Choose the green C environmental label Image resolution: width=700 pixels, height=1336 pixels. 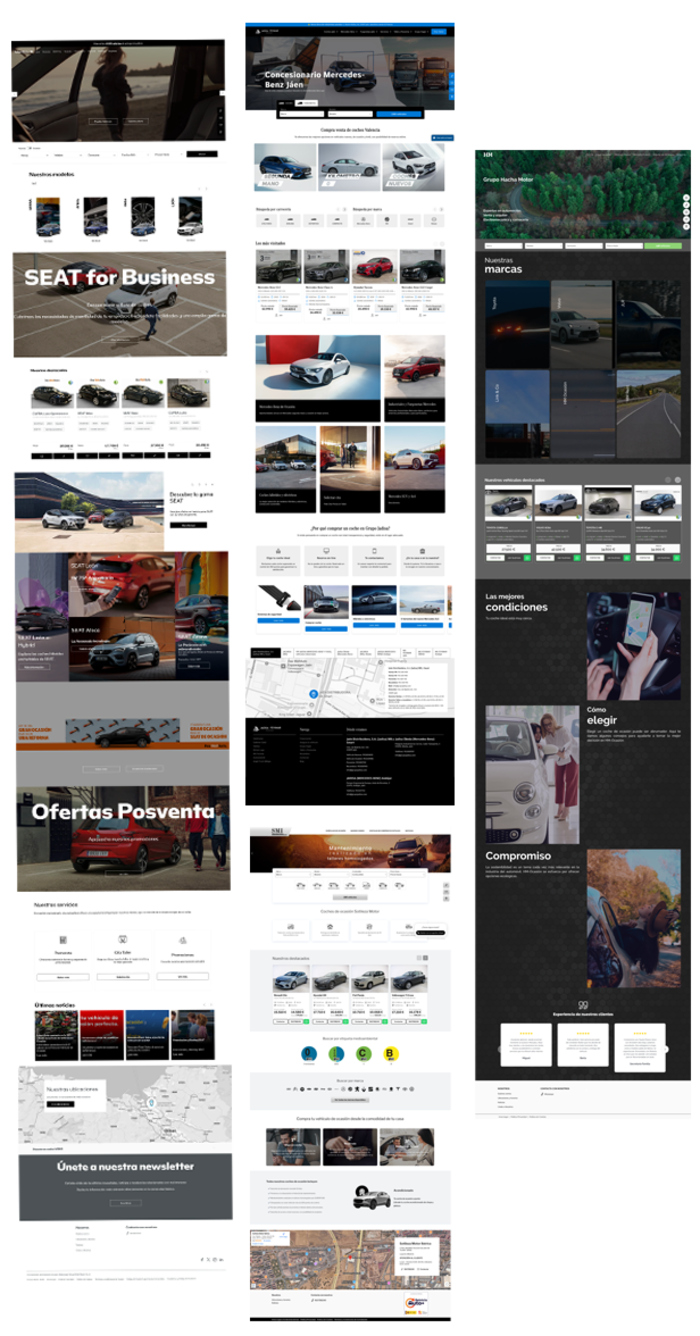coord(365,1053)
